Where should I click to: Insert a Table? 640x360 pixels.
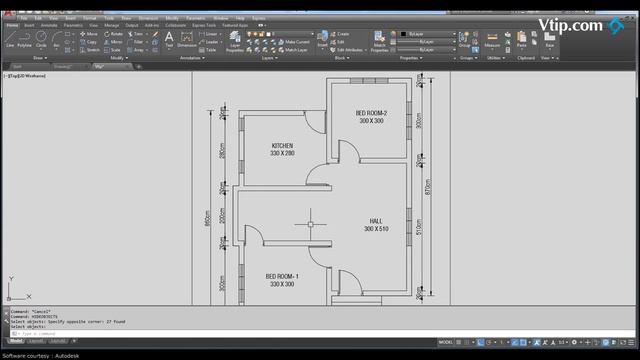[207, 50]
